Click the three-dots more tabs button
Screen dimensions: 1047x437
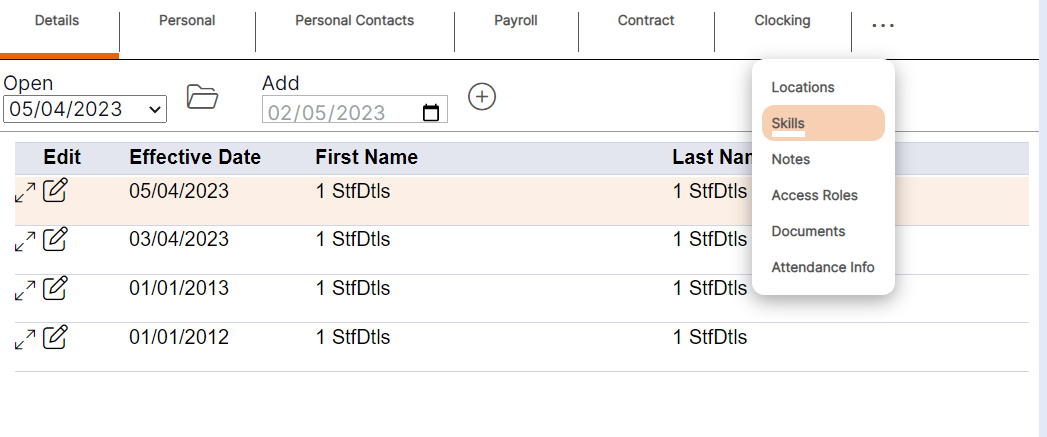[x=882, y=25]
